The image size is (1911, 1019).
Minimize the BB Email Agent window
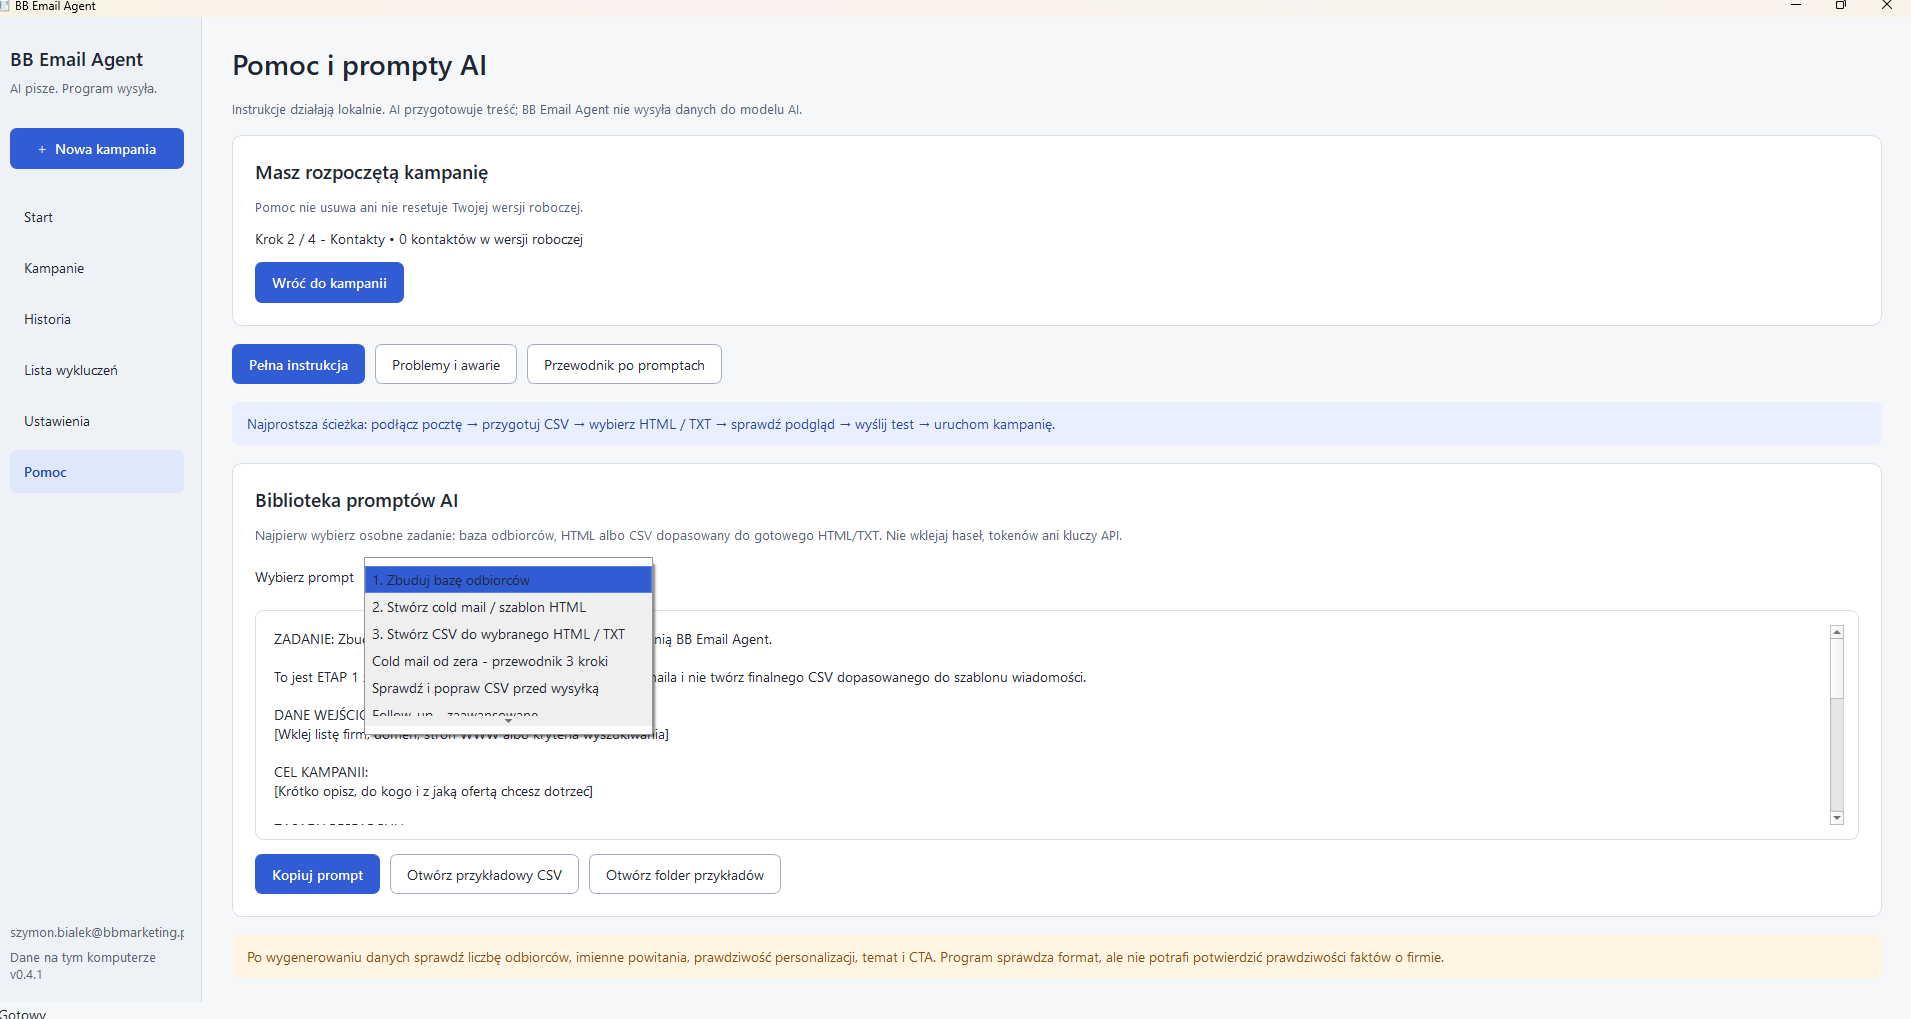(1795, 6)
